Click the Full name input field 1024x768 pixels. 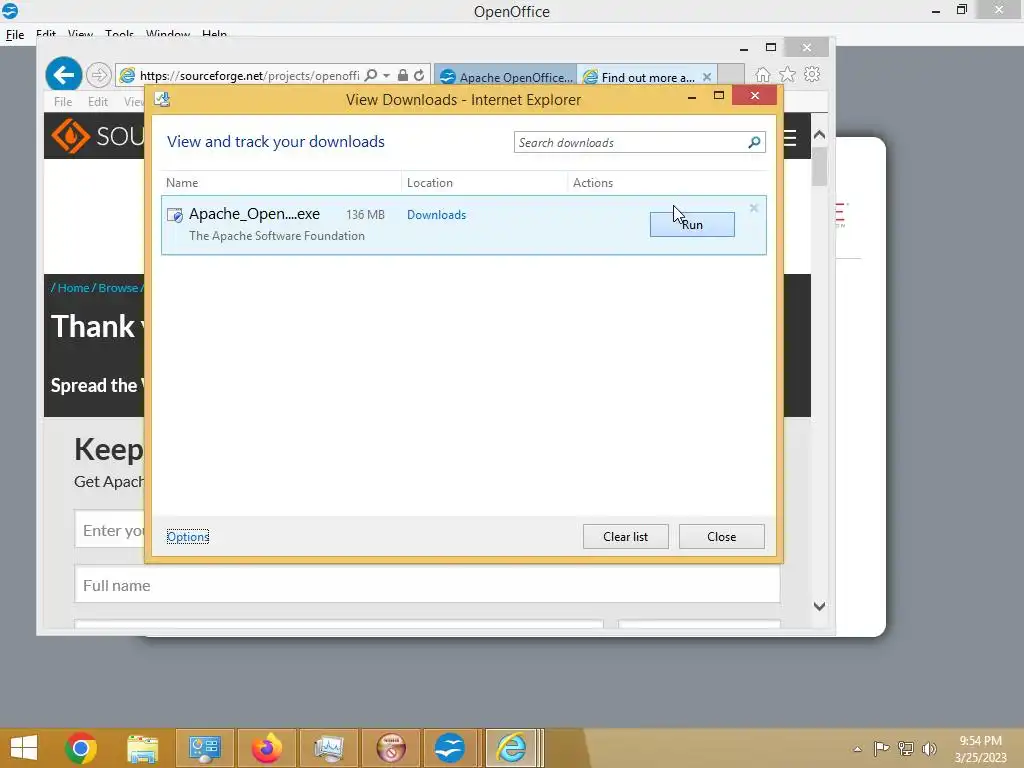point(427,585)
